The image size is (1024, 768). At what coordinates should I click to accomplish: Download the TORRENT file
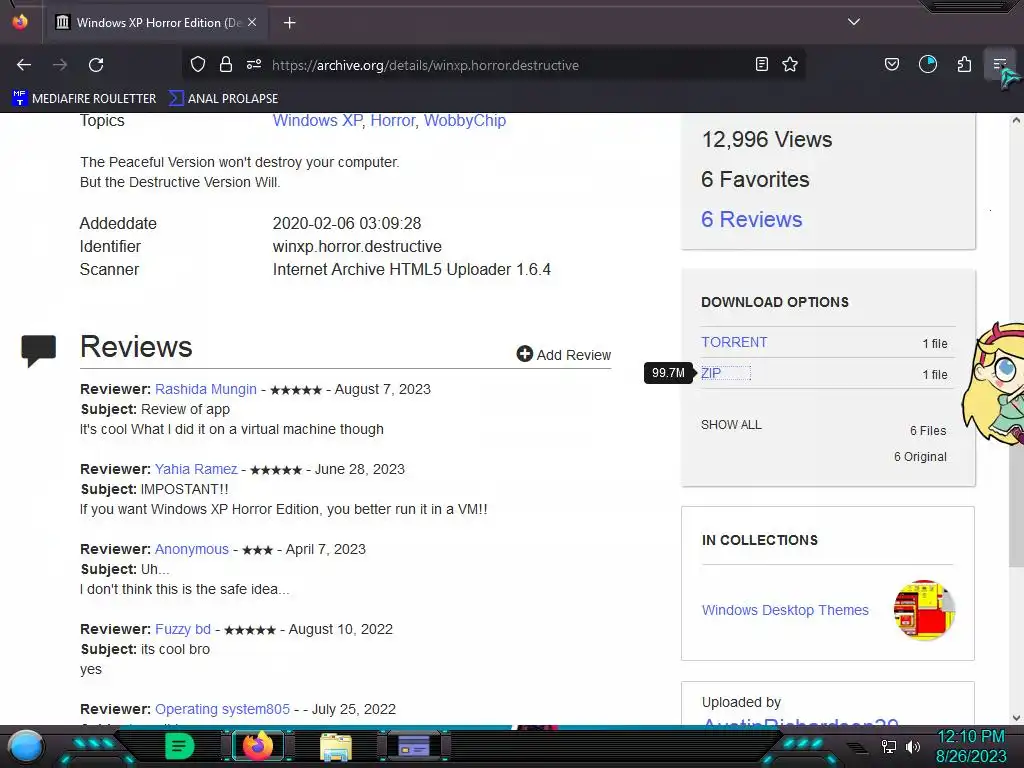[734, 342]
